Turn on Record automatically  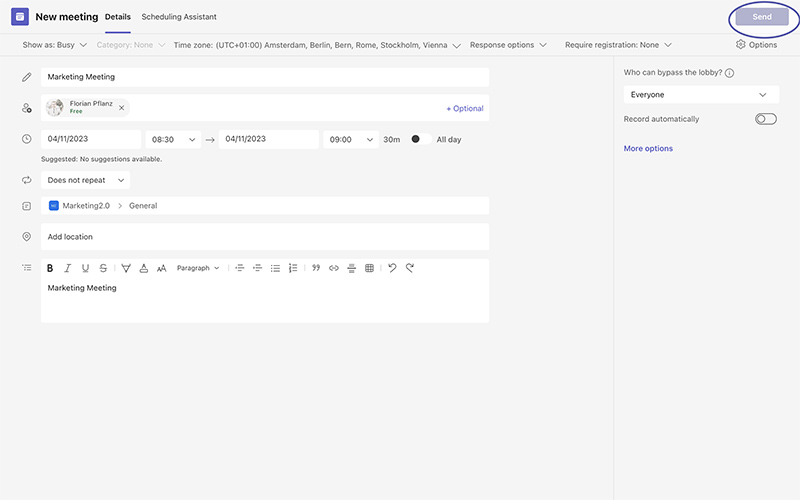766,119
